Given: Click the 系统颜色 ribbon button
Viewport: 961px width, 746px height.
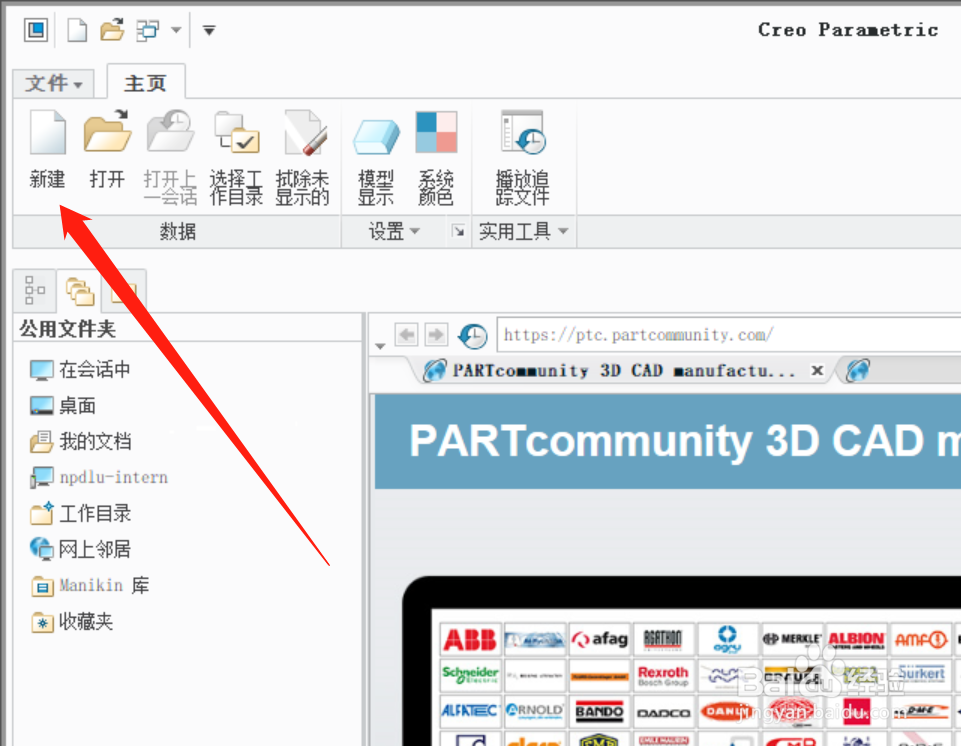Looking at the screenshot, I should tap(436, 158).
